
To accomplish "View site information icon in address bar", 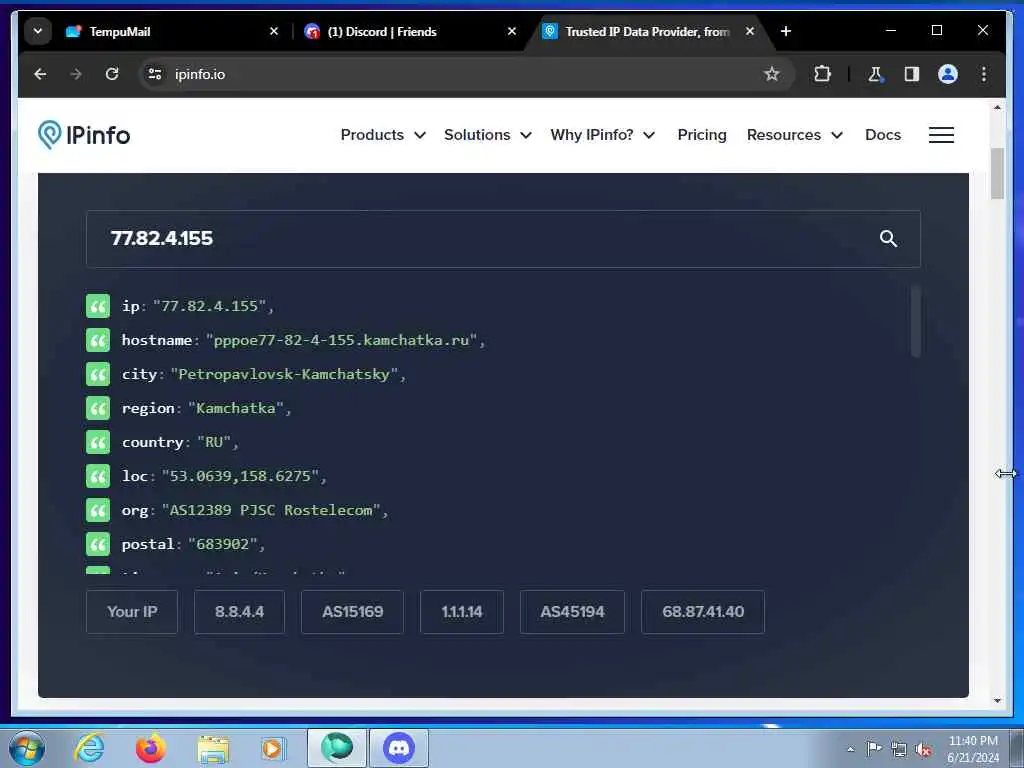I will [155, 74].
